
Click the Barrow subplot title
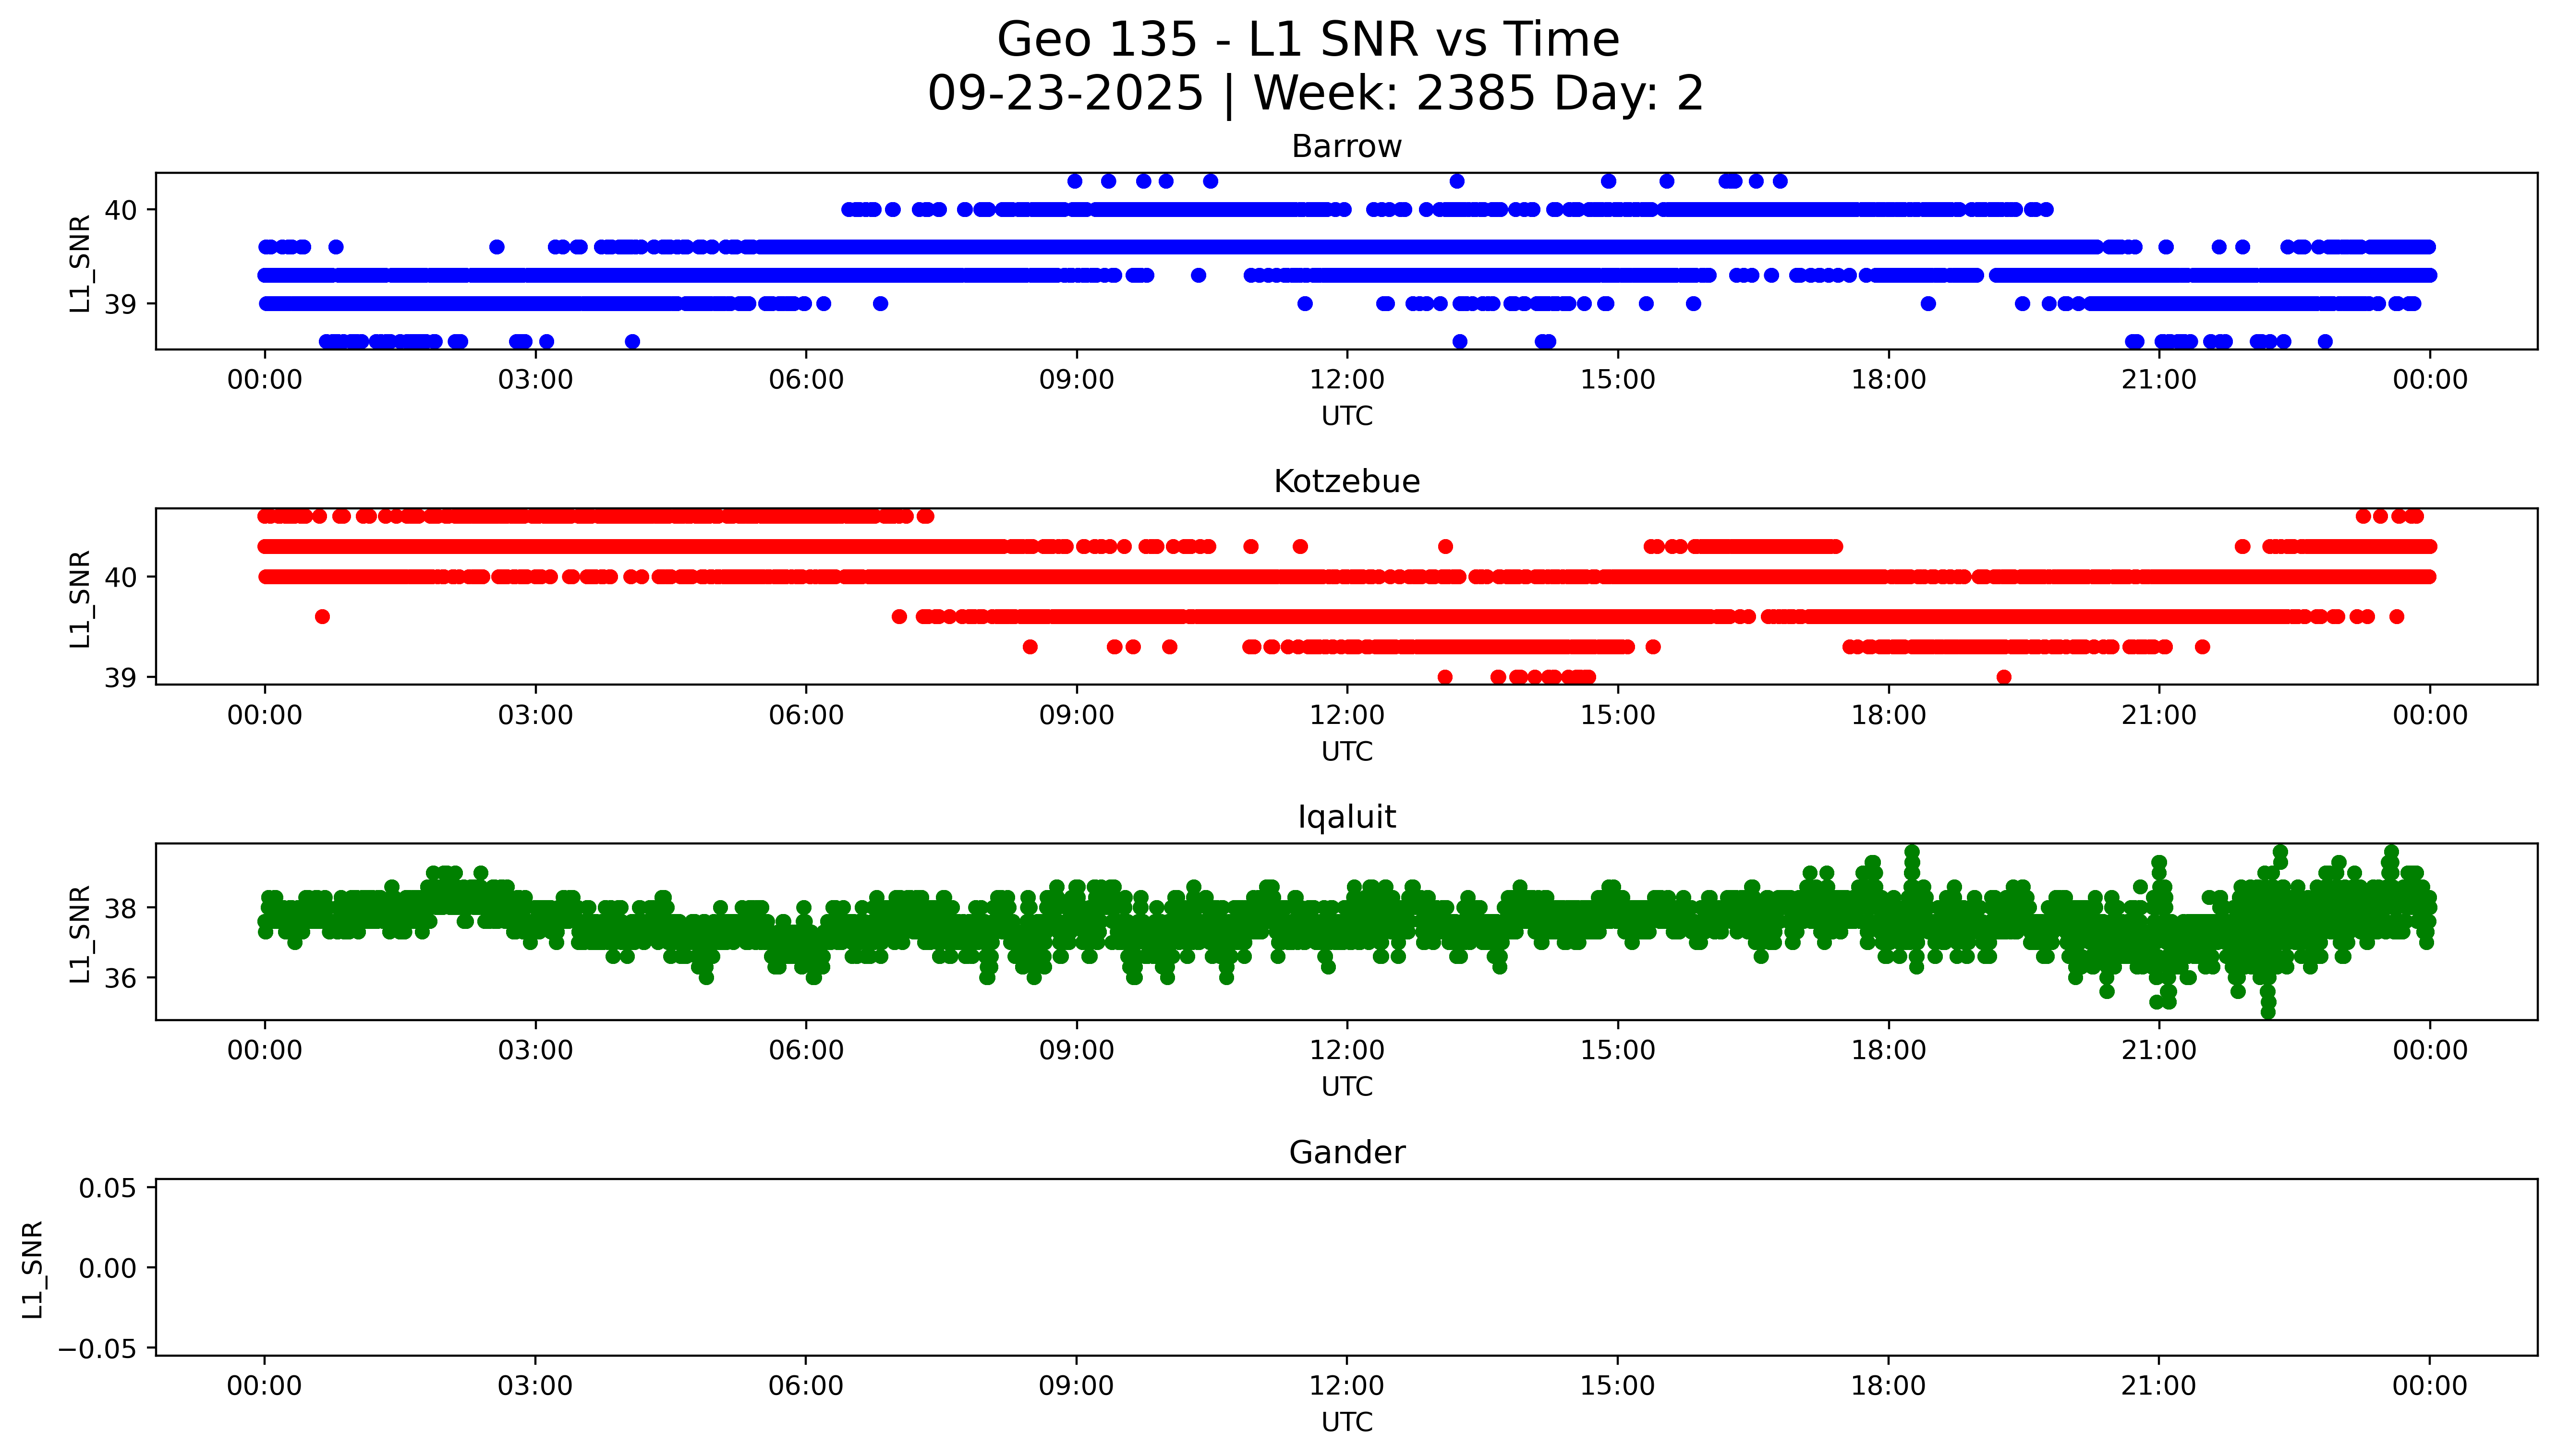[x=1346, y=147]
